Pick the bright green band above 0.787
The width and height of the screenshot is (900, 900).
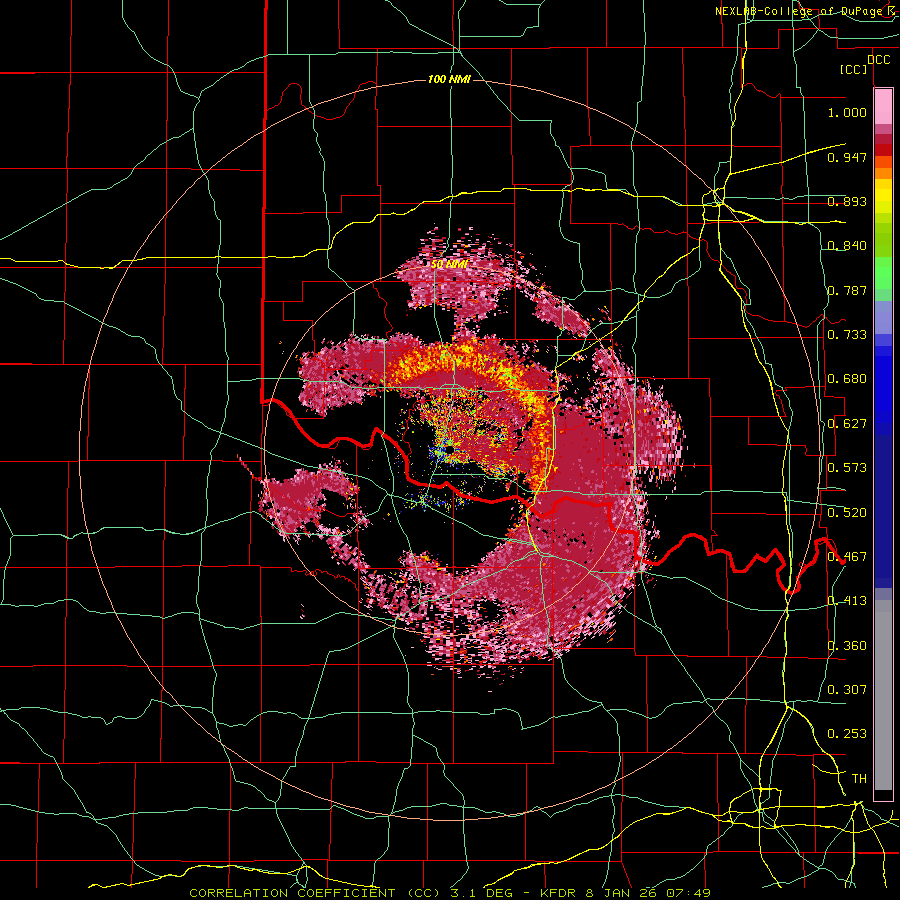(883, 273)
